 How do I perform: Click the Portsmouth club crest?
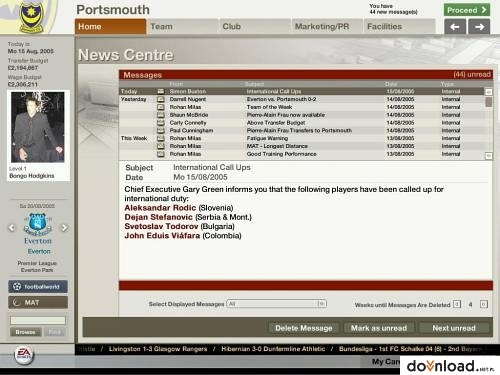click(x=31, y=17)
